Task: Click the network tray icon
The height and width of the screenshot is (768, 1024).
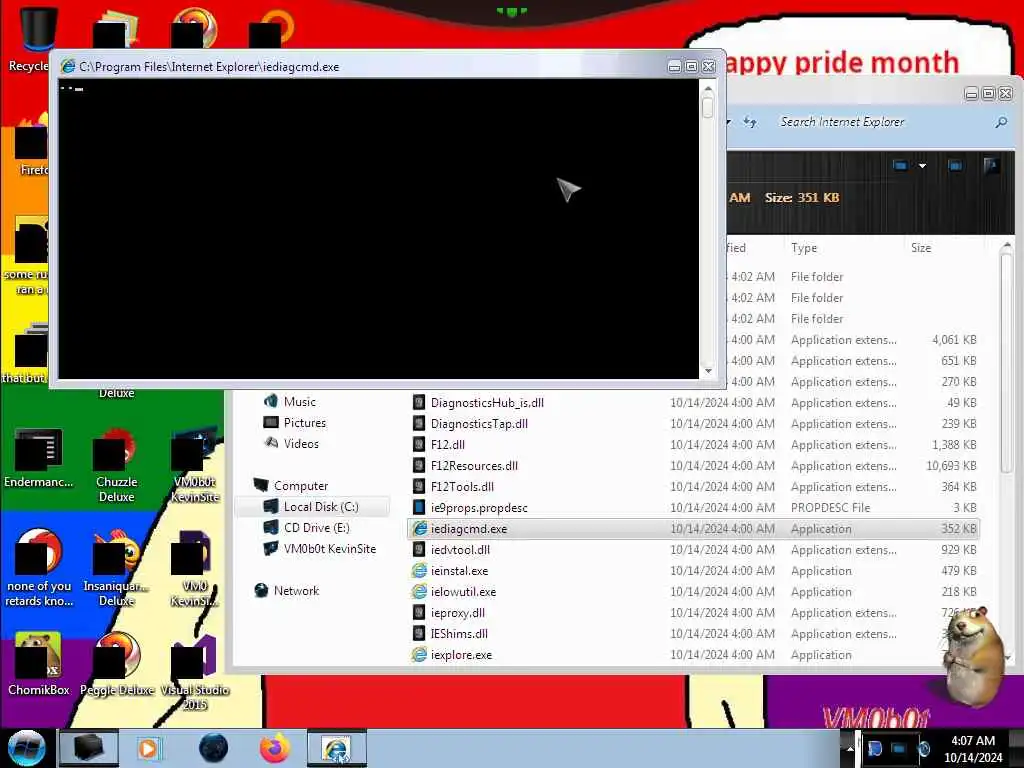Action: pyautogui.click(x=900, y=748)
